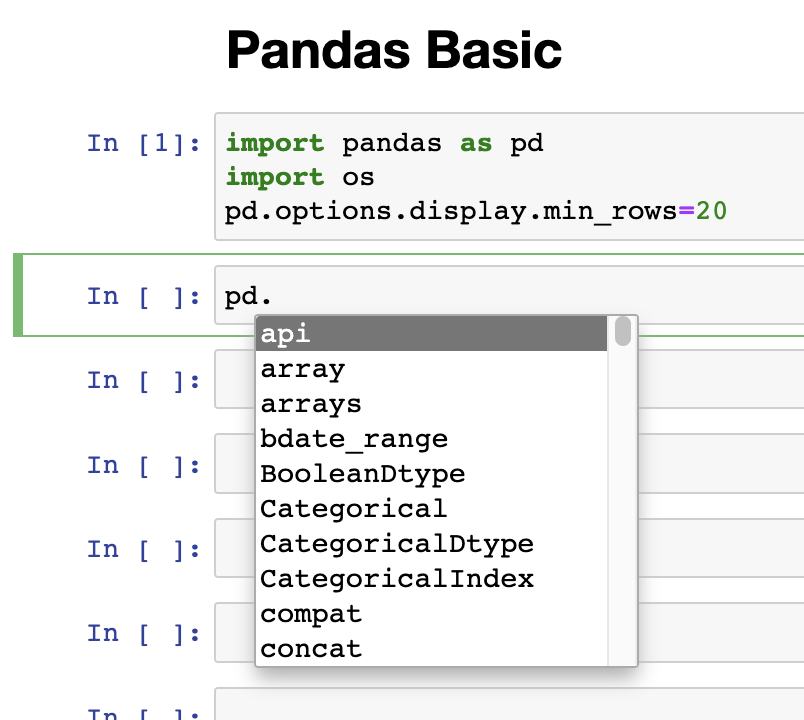Click the empty cell's input area right of the 'array' suggestion

click(721, 379)
